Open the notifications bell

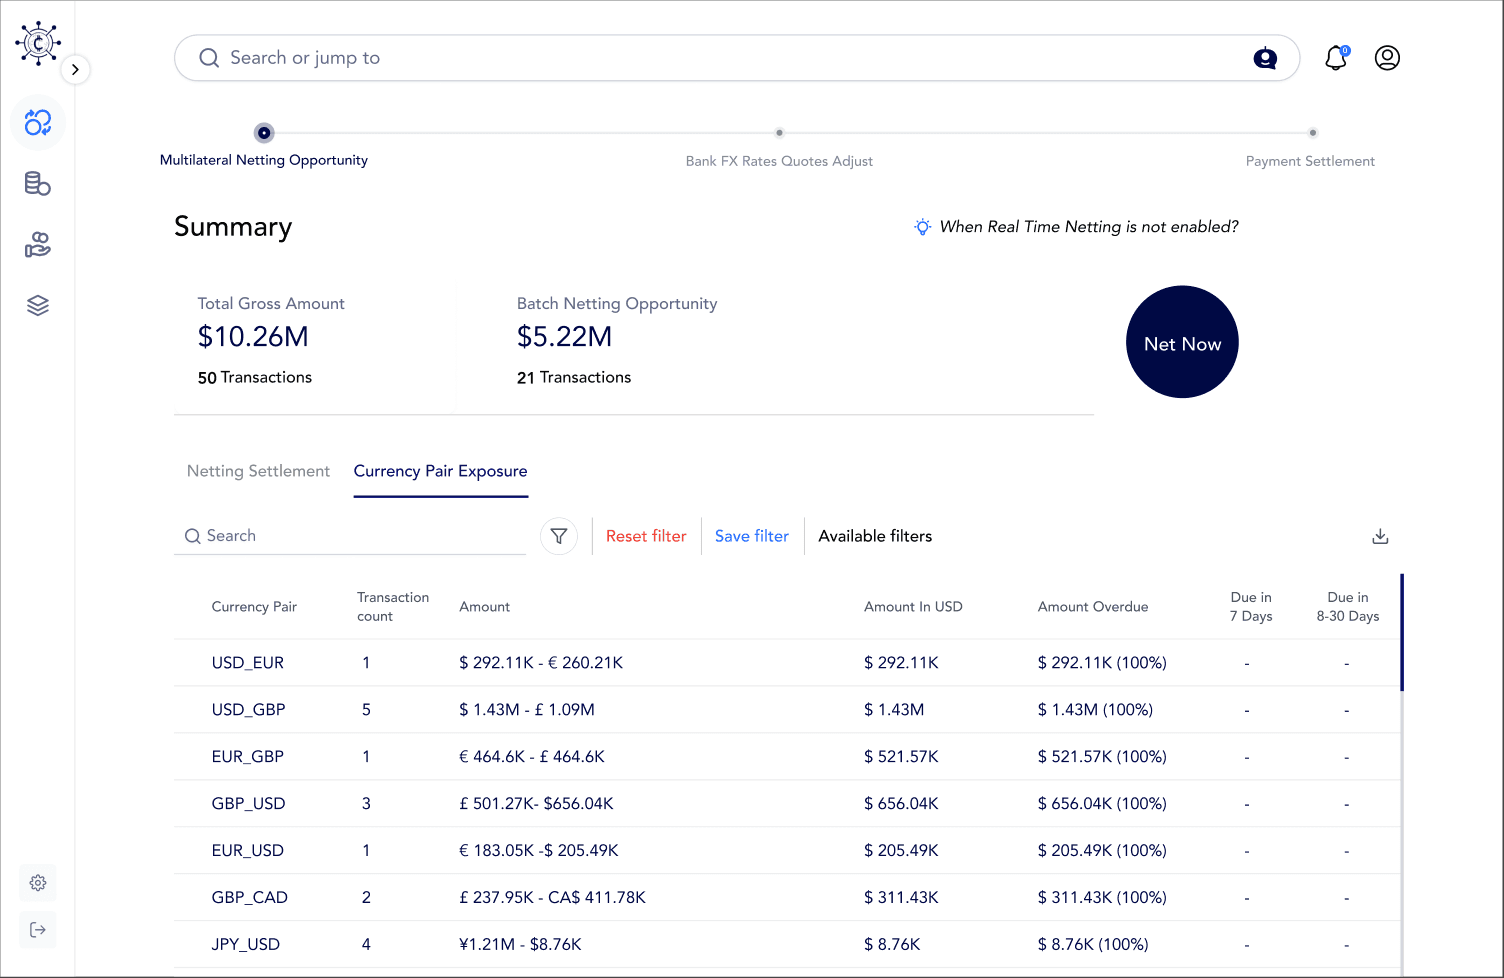[x=1336, y=58]
